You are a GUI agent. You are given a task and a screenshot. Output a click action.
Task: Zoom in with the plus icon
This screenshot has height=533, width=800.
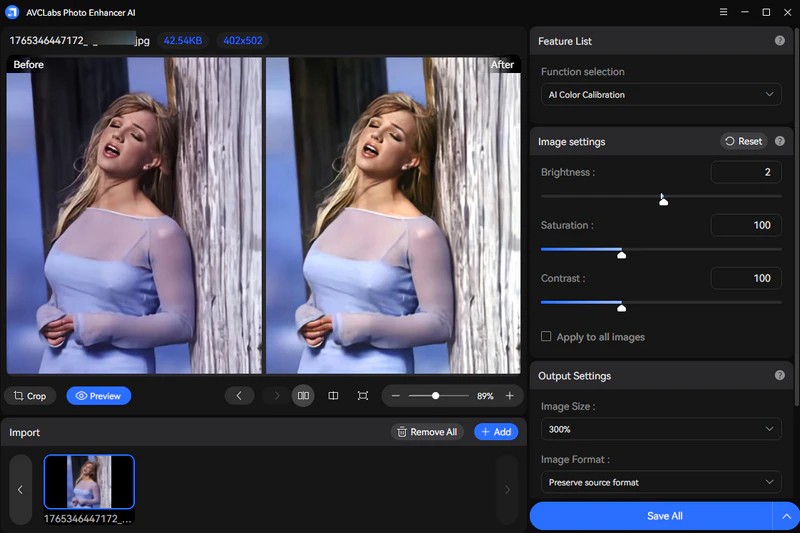[x=510, y=396]
